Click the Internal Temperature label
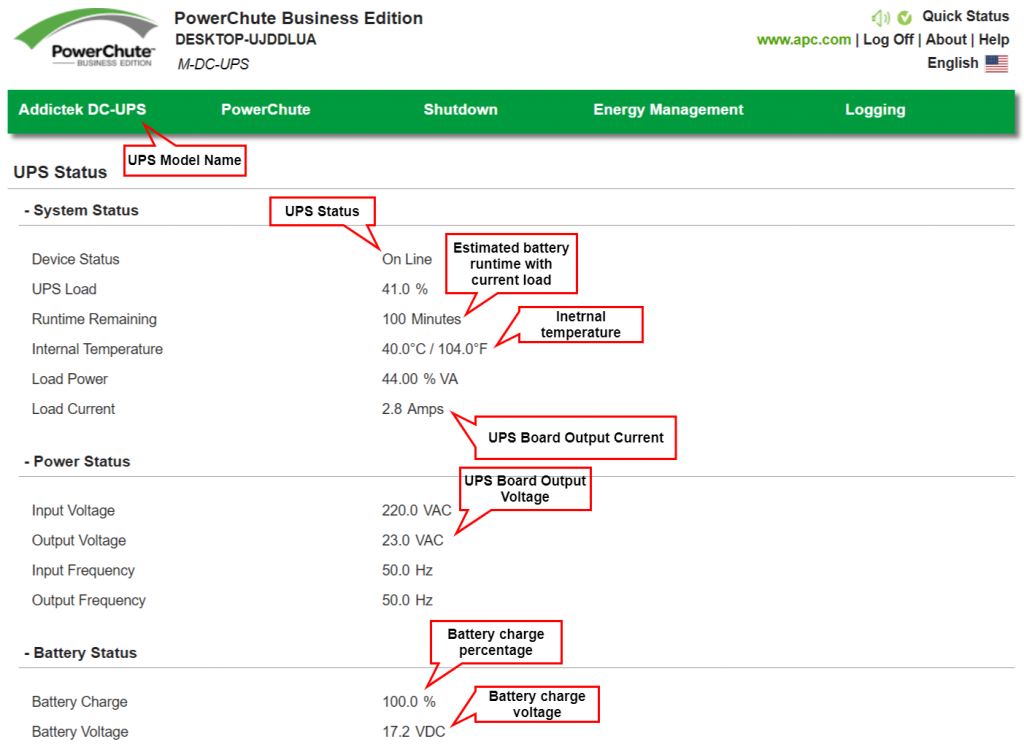This screenshot has height=747, width=1024. click(x=97, y=349)
